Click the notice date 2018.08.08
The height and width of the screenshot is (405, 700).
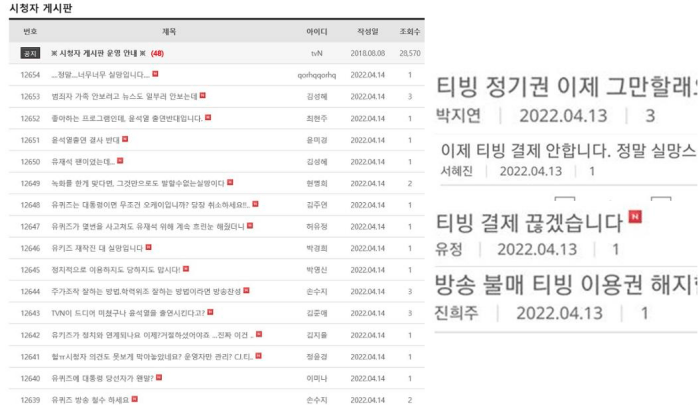(x=367, y=53)
